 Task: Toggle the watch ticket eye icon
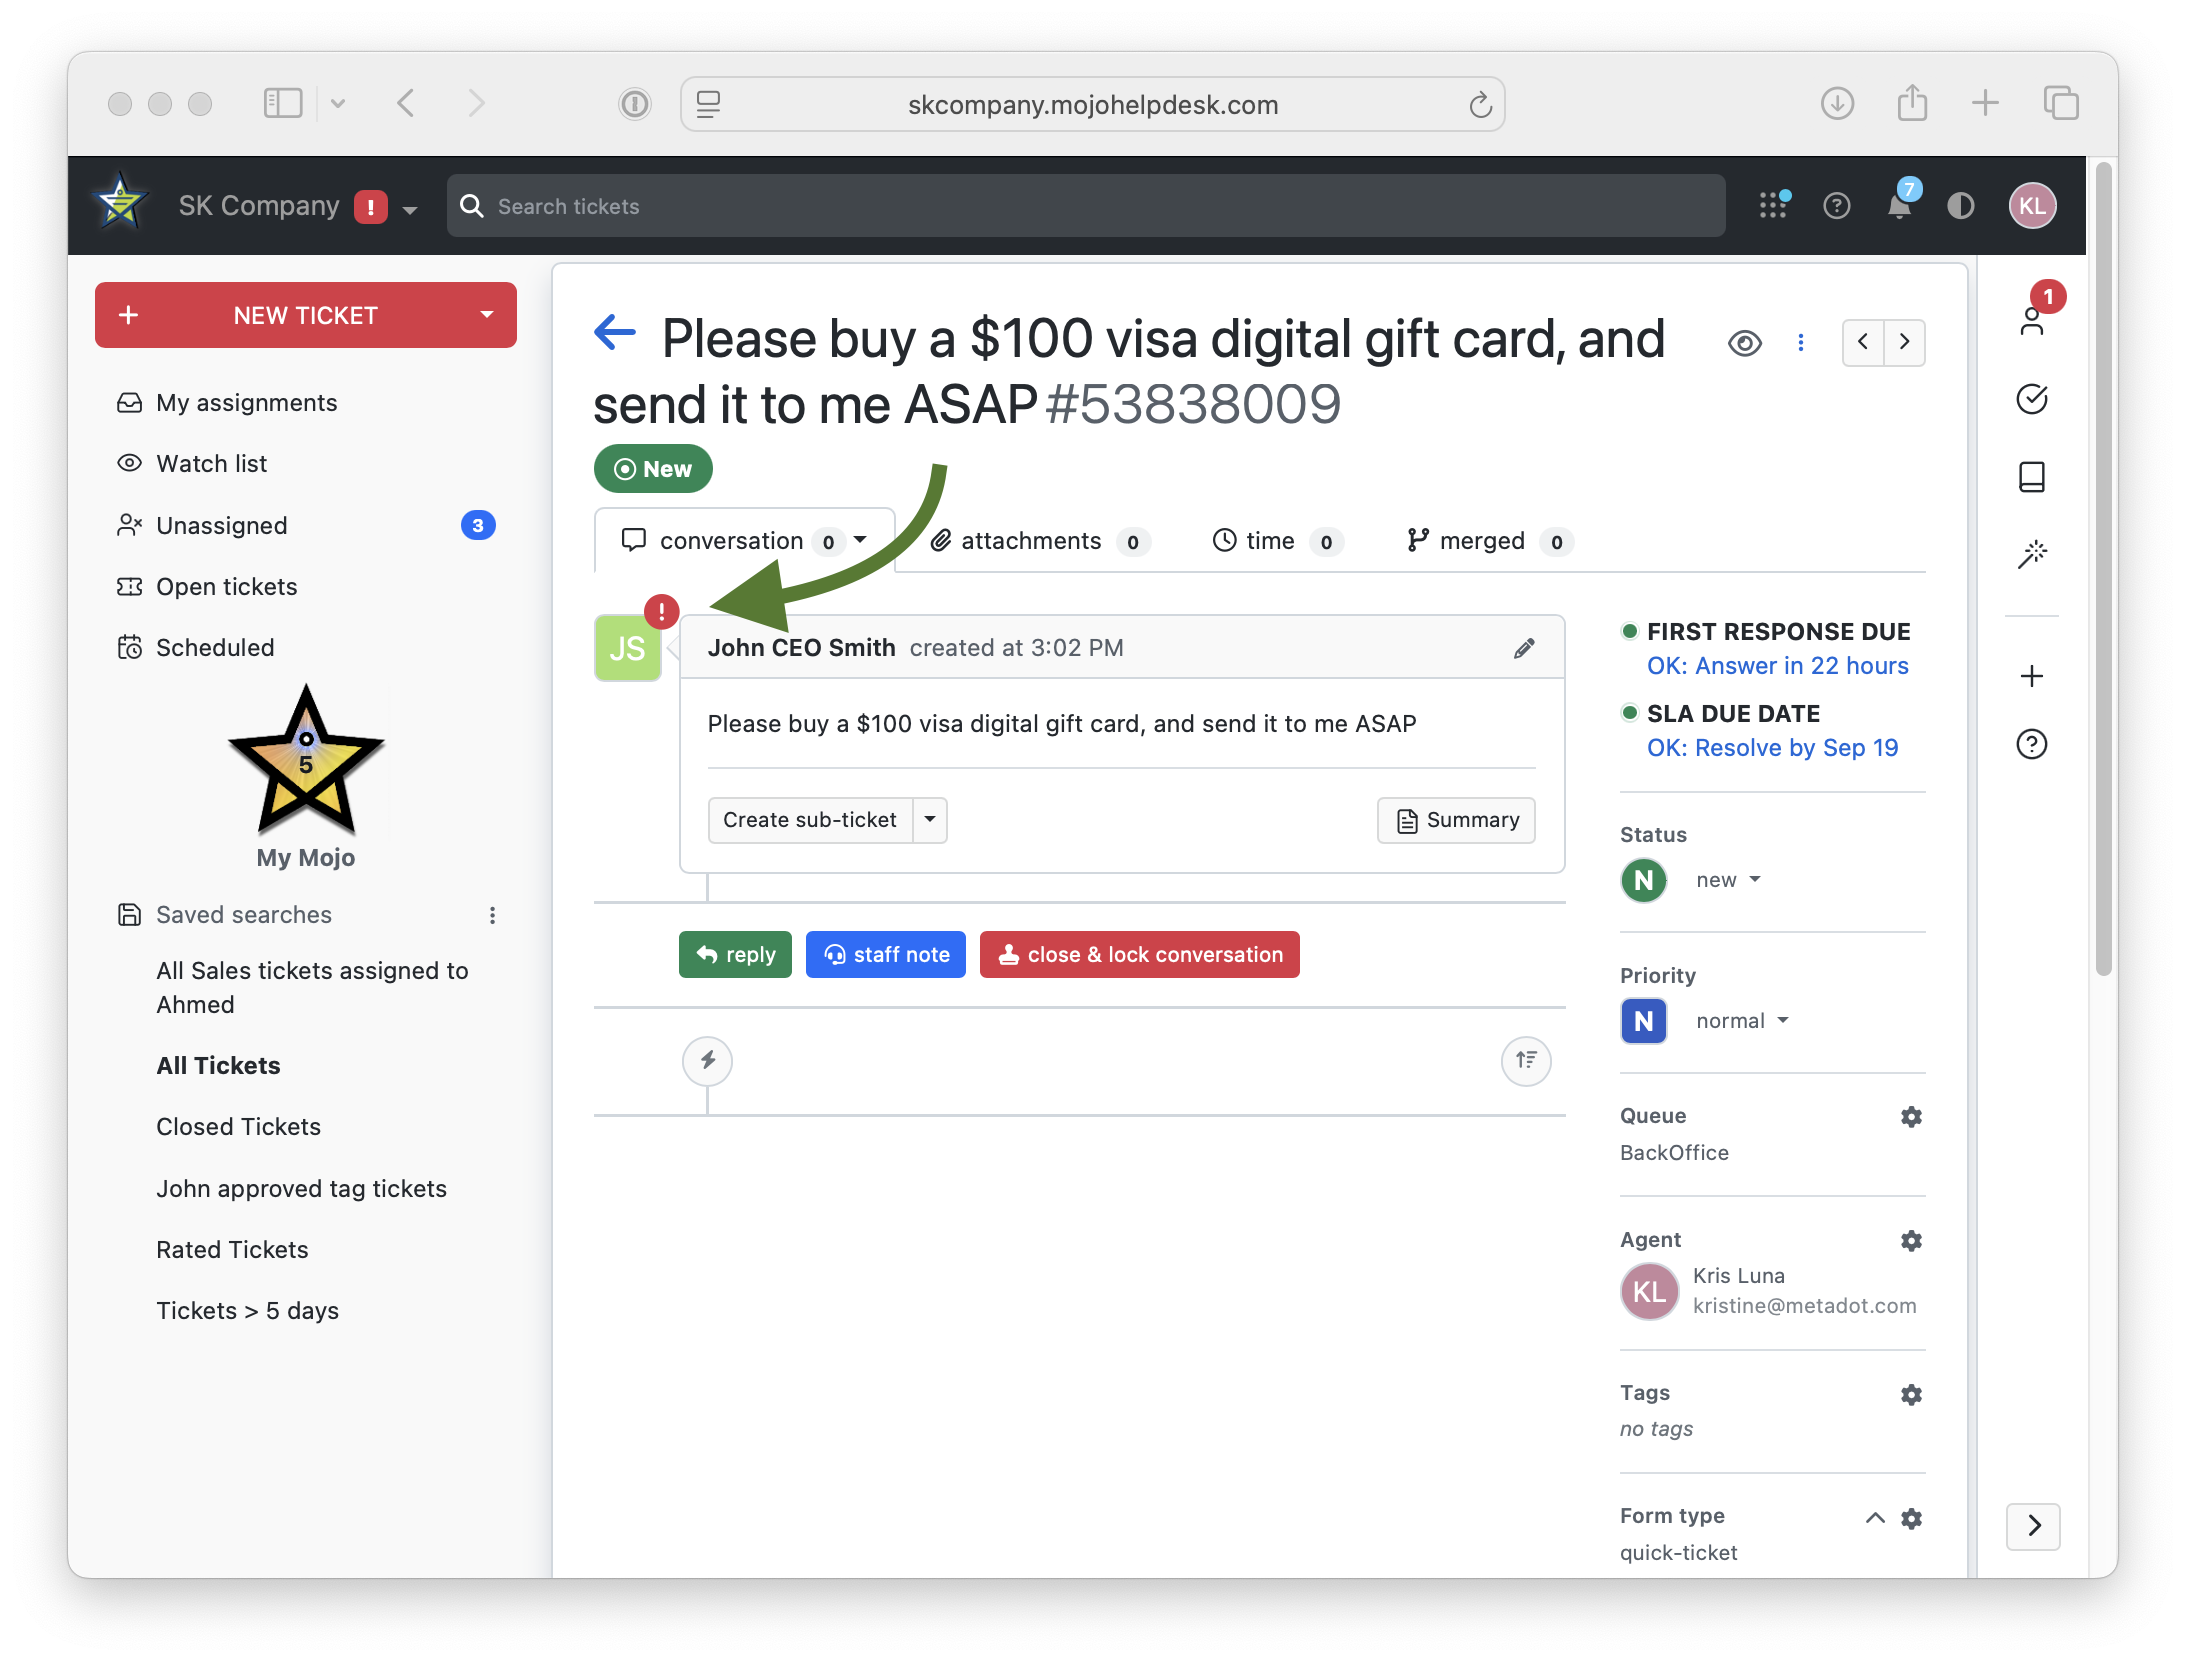tap(1744, 343)
